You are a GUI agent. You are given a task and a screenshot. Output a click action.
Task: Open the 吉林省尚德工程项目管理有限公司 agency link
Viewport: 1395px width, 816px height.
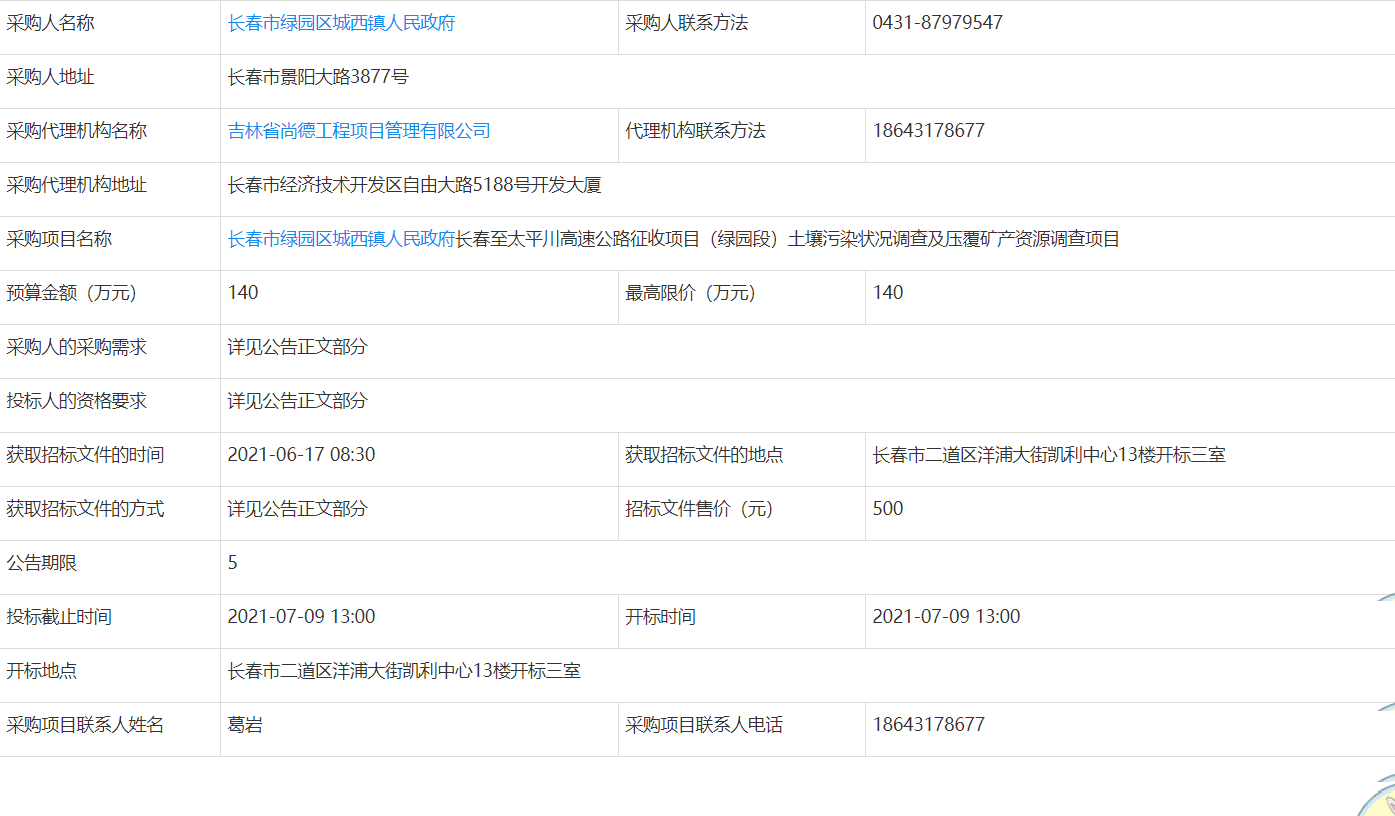click(359, 131)
